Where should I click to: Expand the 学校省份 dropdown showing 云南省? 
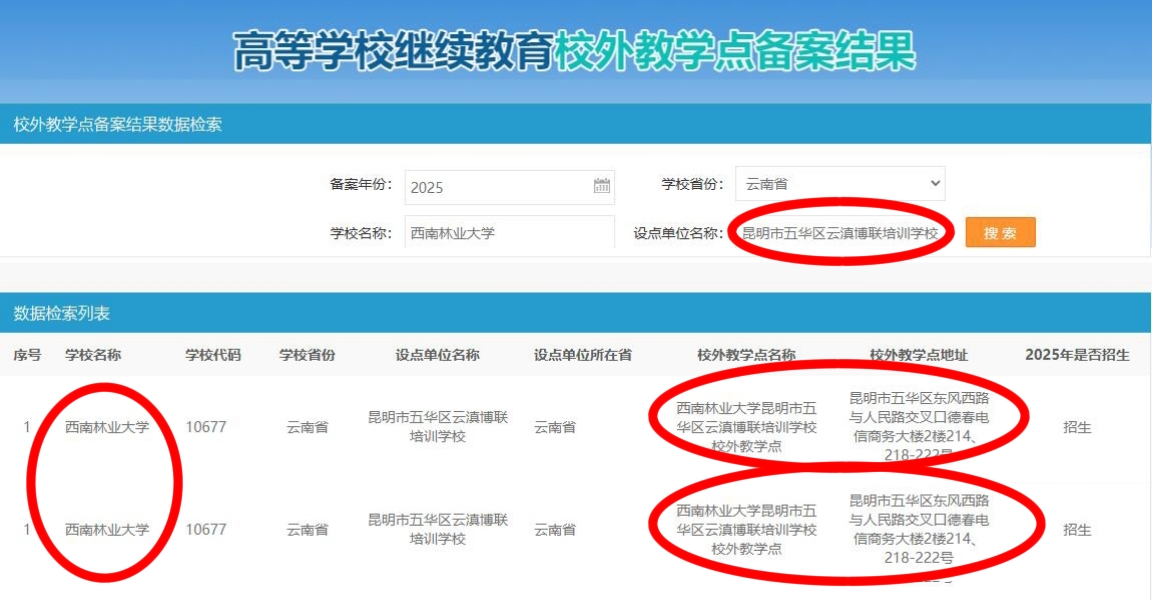tap(840, 184)
